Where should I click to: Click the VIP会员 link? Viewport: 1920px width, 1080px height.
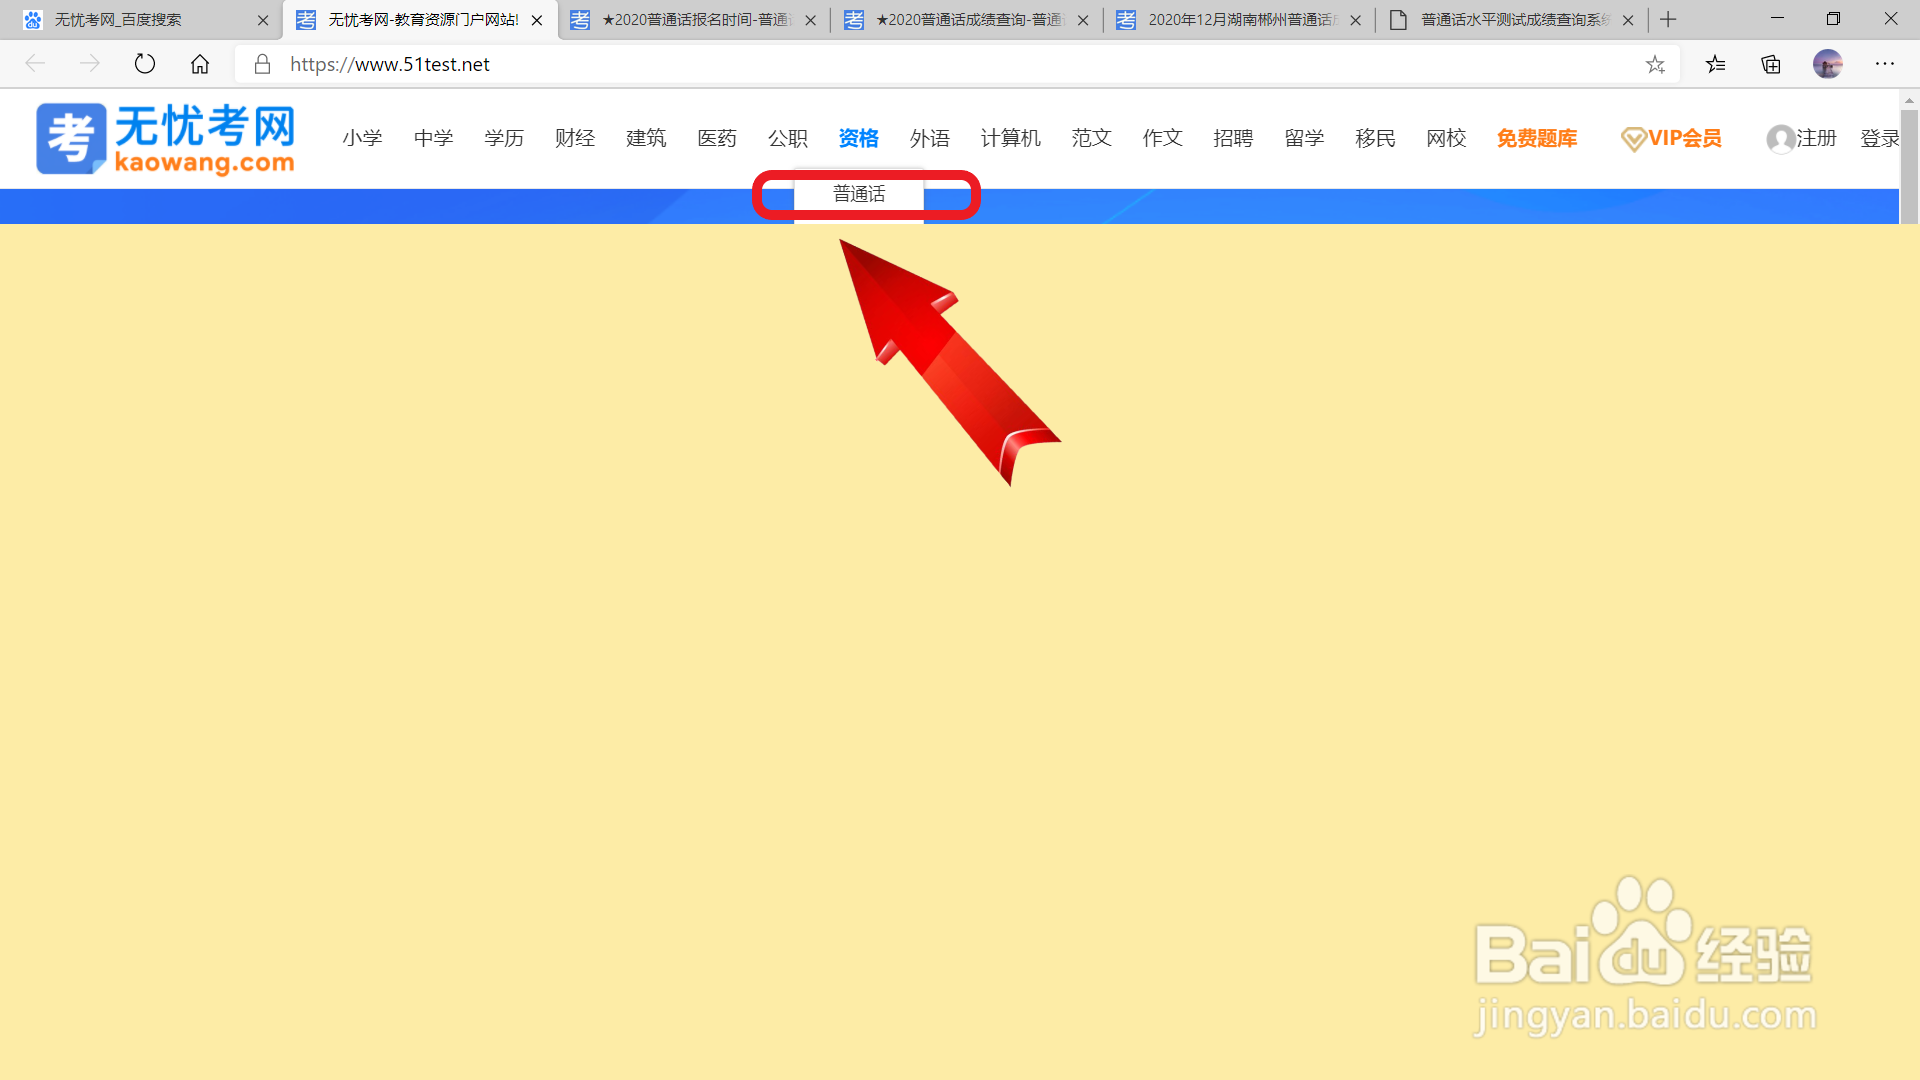[1671, 138]
